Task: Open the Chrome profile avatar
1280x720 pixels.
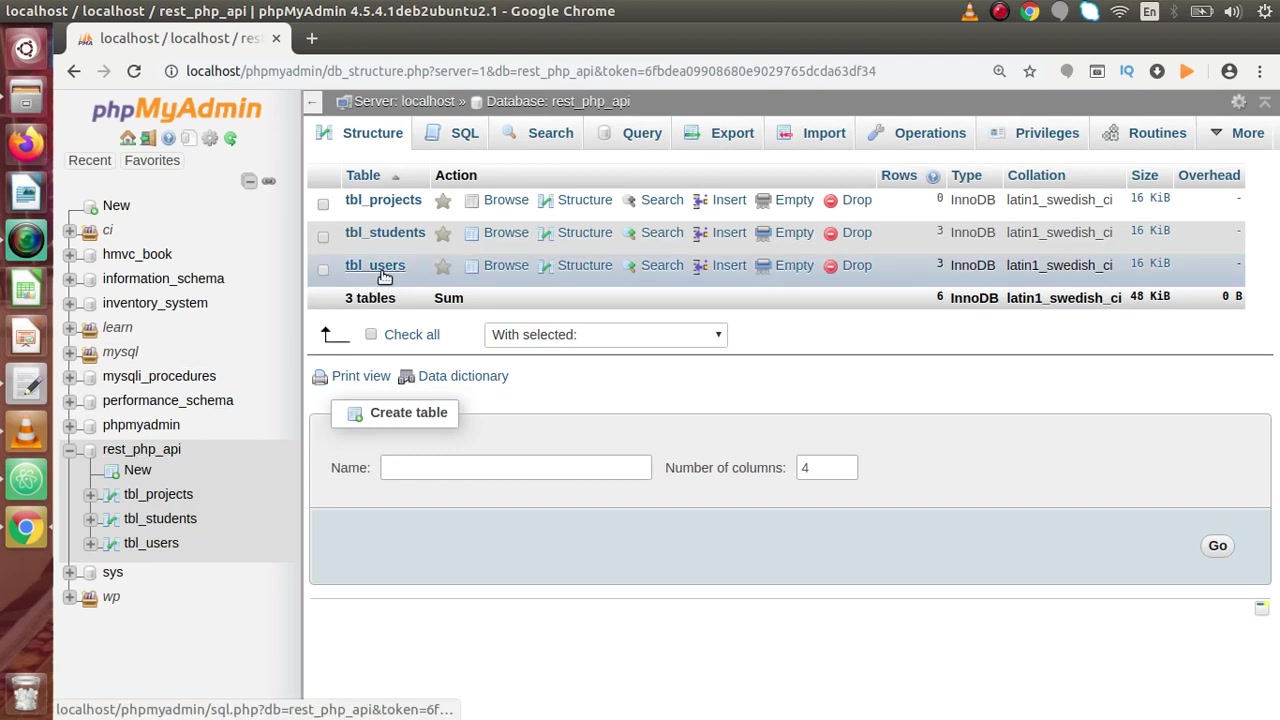Action: (1229, 71)
